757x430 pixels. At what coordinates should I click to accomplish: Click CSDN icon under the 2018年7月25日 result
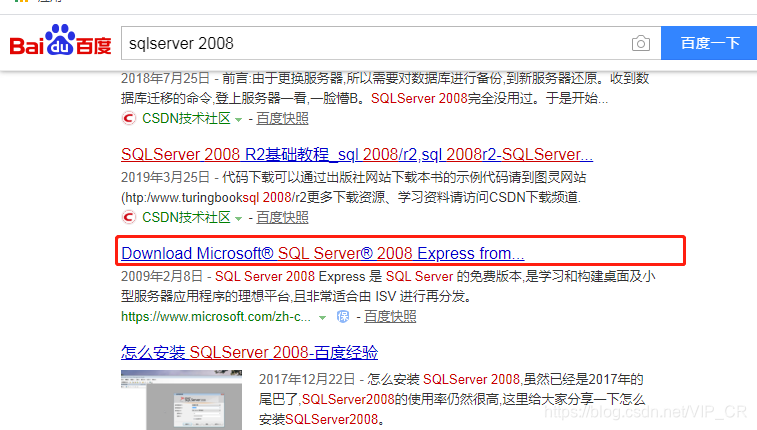click(128, 118)
